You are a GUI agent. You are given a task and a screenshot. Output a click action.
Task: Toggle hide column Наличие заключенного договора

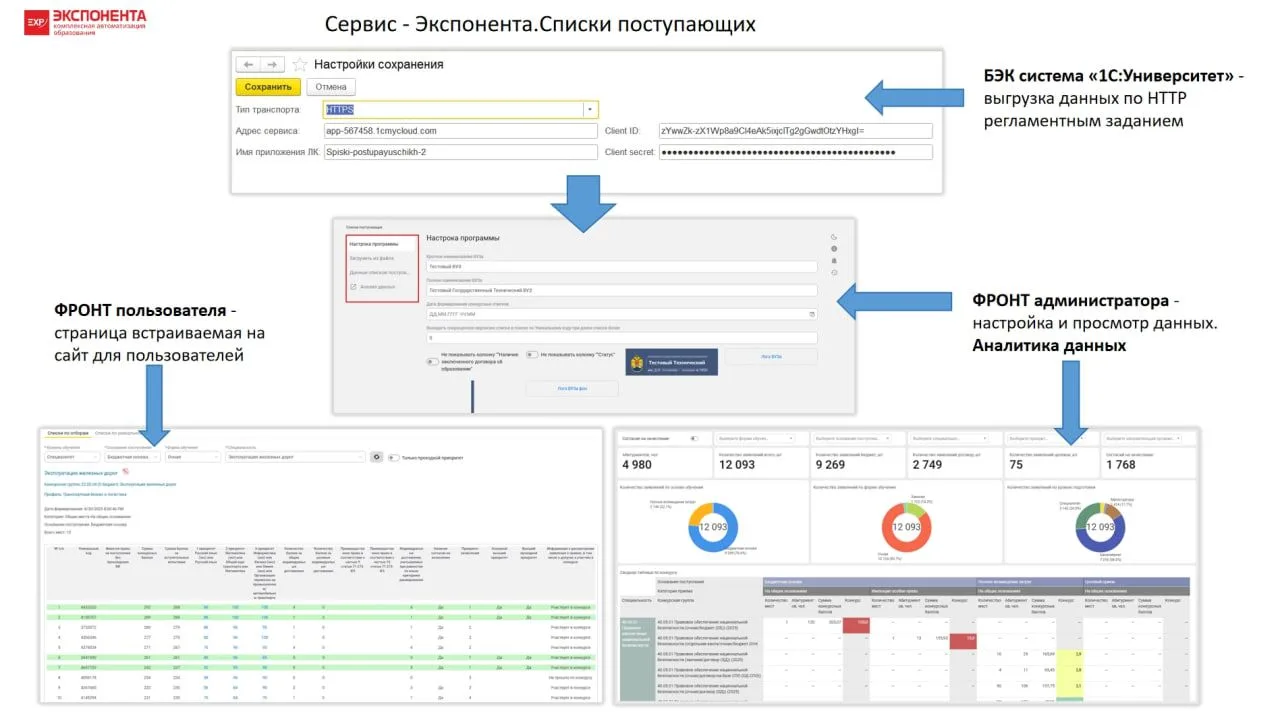pyautogui.click(x=432, y=362)
